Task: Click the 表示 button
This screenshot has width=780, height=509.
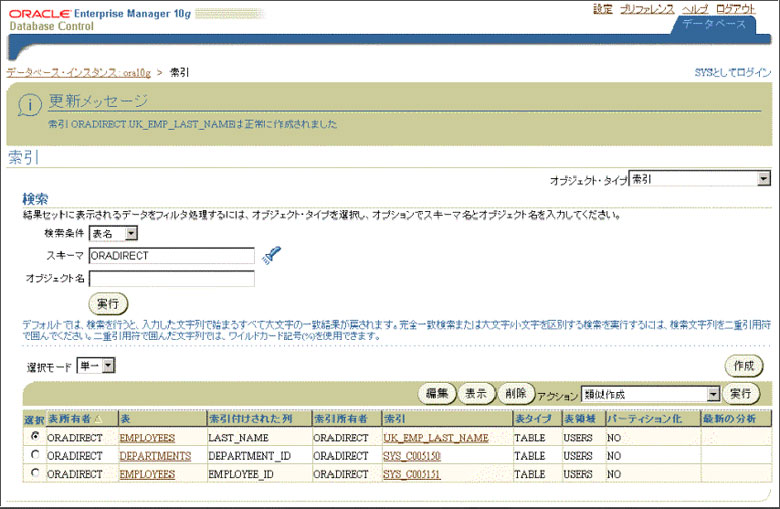Action: 476,394
